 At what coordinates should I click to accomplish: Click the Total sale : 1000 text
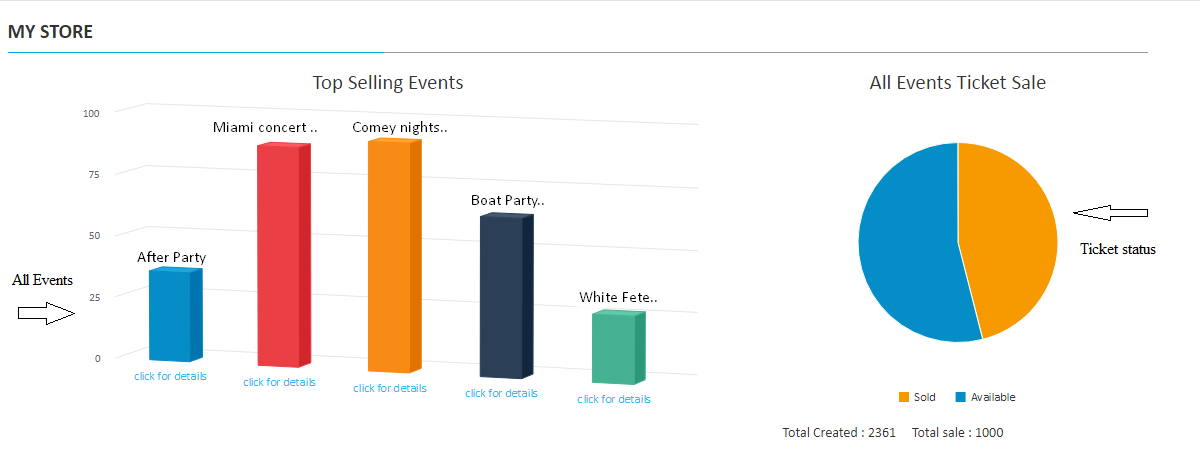click(x=957, y=433)
